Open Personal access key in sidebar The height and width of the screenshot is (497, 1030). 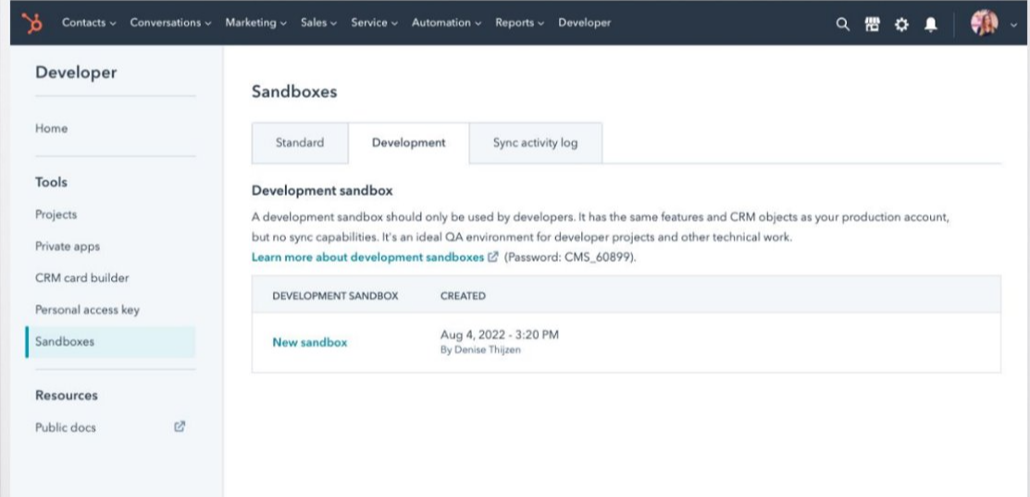click(x=87, y=310)
